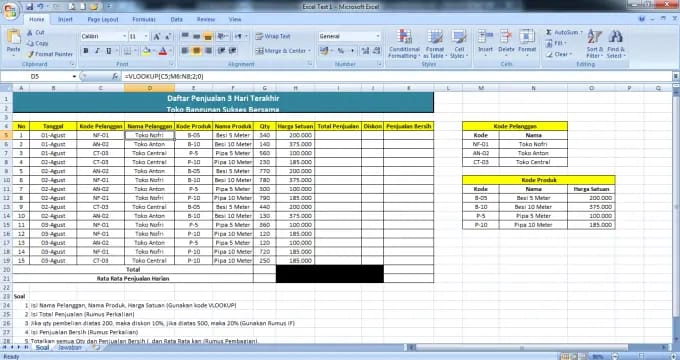
Task: Toggle Align Text Left
Action: (185, 51)
